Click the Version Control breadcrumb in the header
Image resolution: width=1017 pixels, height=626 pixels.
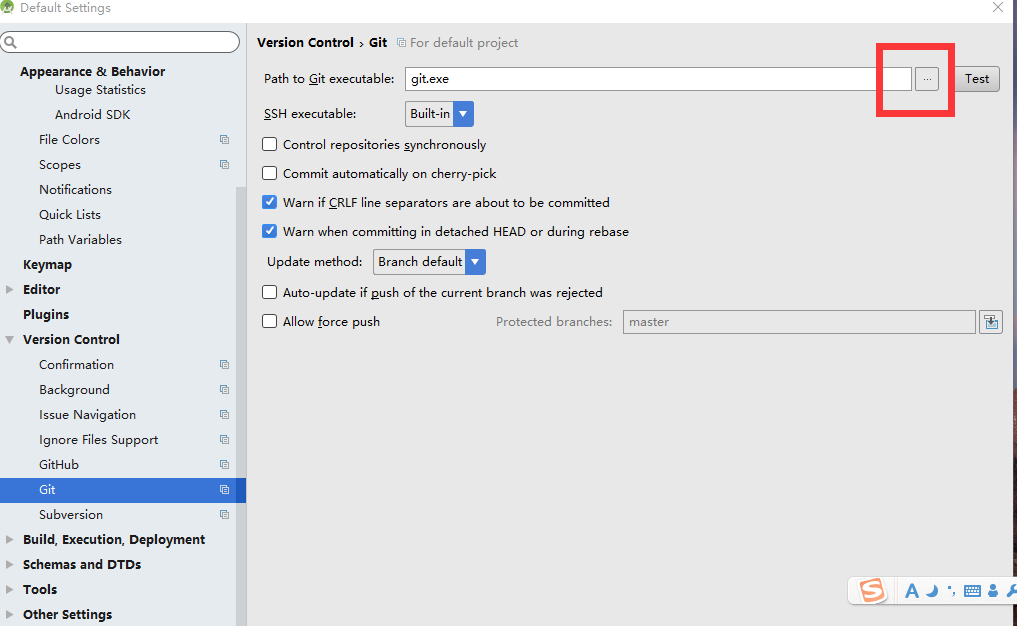[x=305, y=43]
